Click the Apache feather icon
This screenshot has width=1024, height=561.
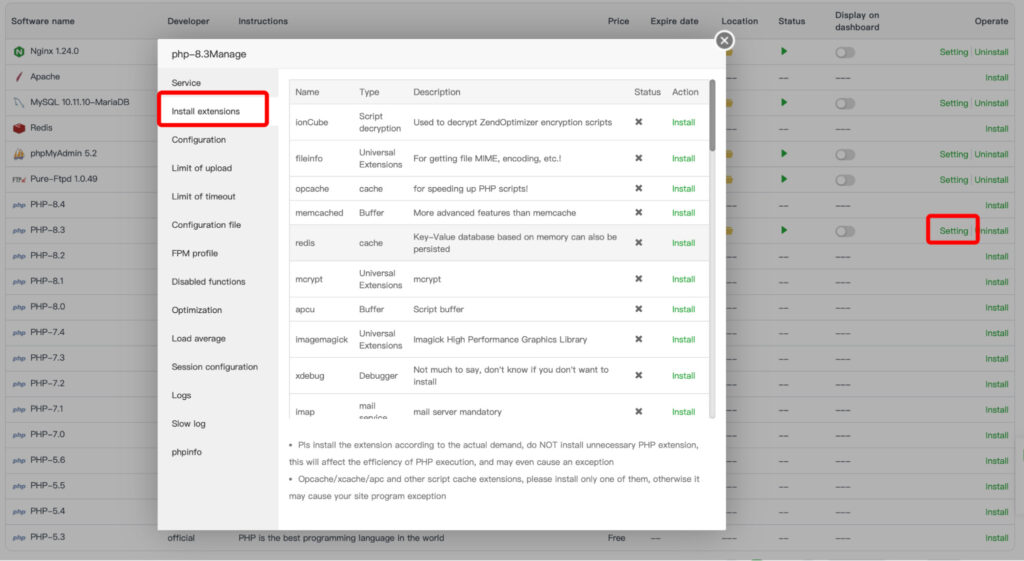tap(19, 77)
